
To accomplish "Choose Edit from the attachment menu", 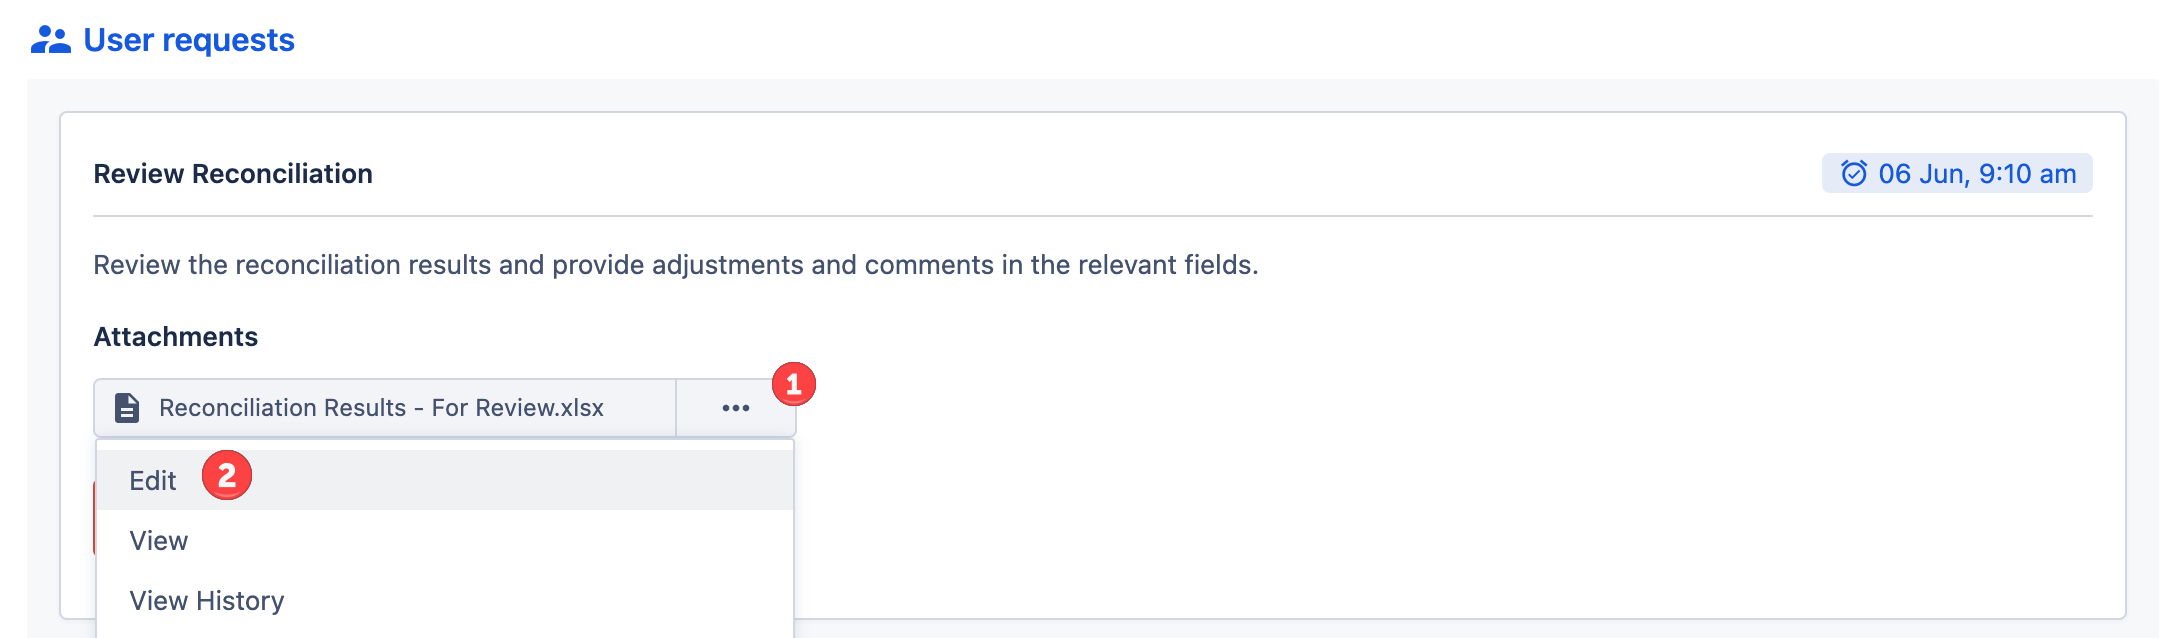I will [x=153, y=481].
